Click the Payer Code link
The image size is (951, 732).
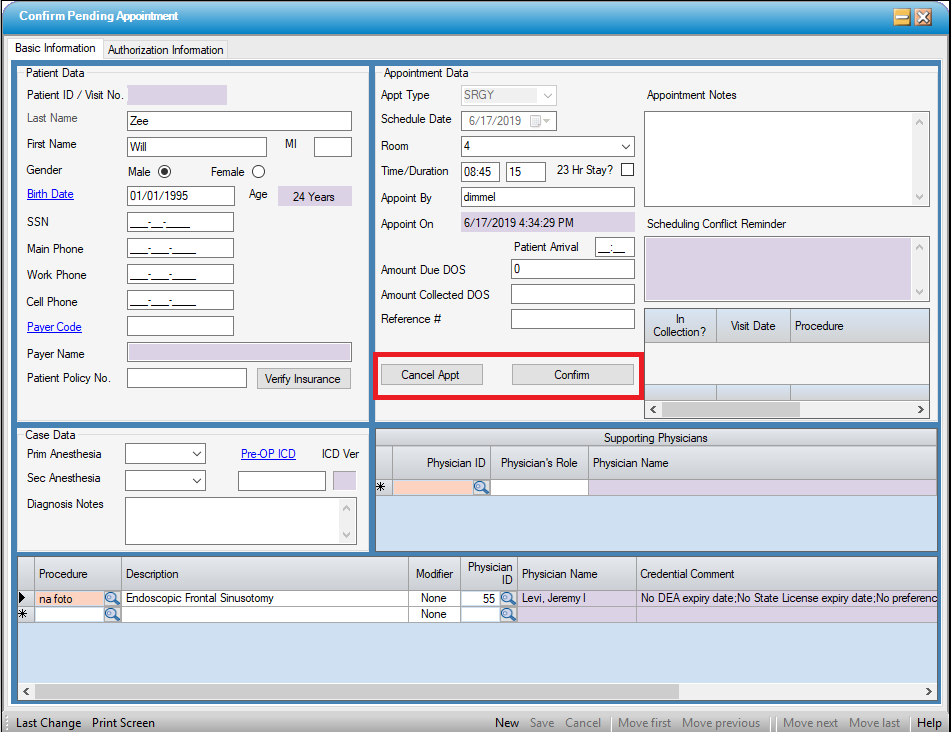[x=54, y=327]
